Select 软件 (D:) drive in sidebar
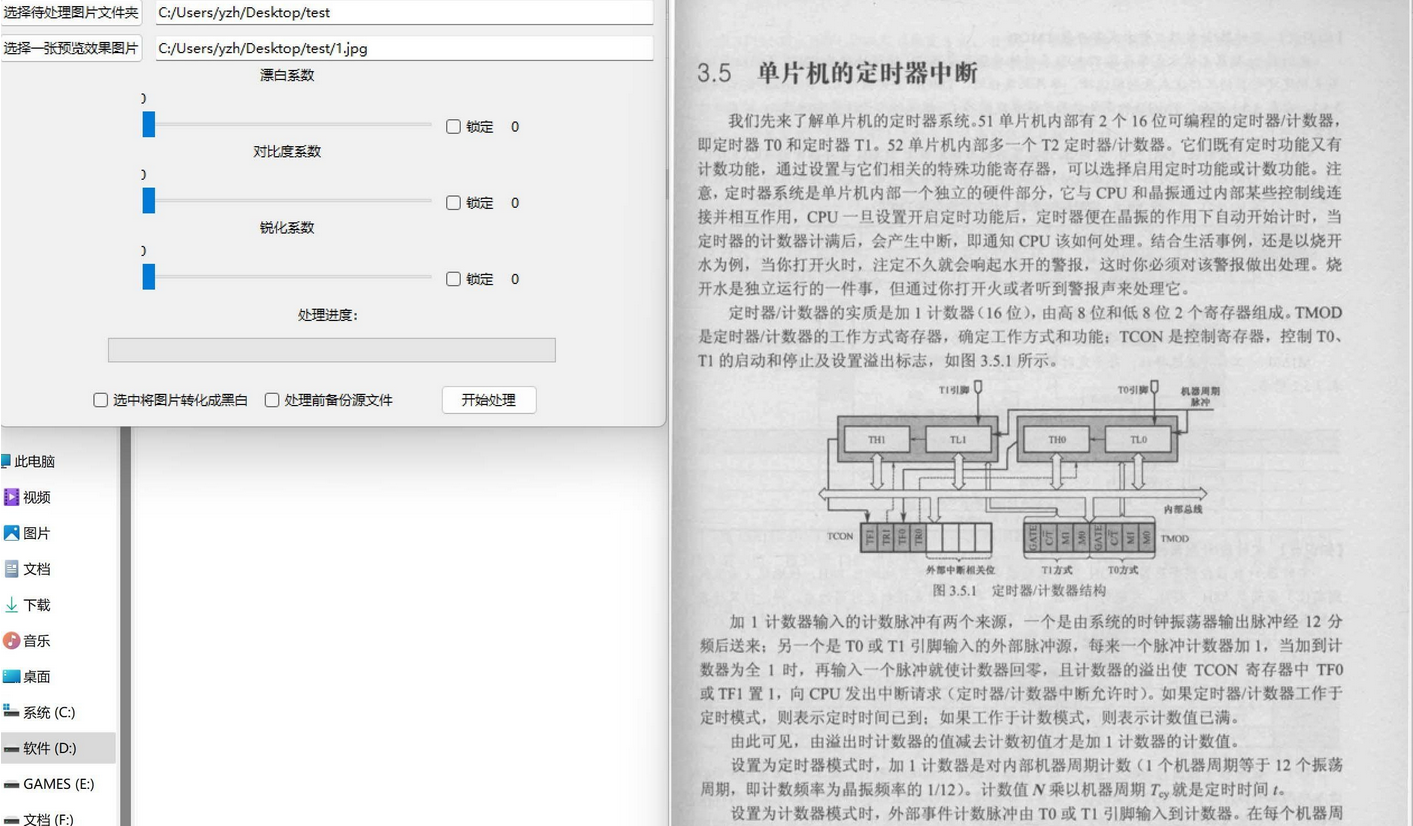Image resolution: width=1413 pixels, height=826 pixels. coord(60,748)
